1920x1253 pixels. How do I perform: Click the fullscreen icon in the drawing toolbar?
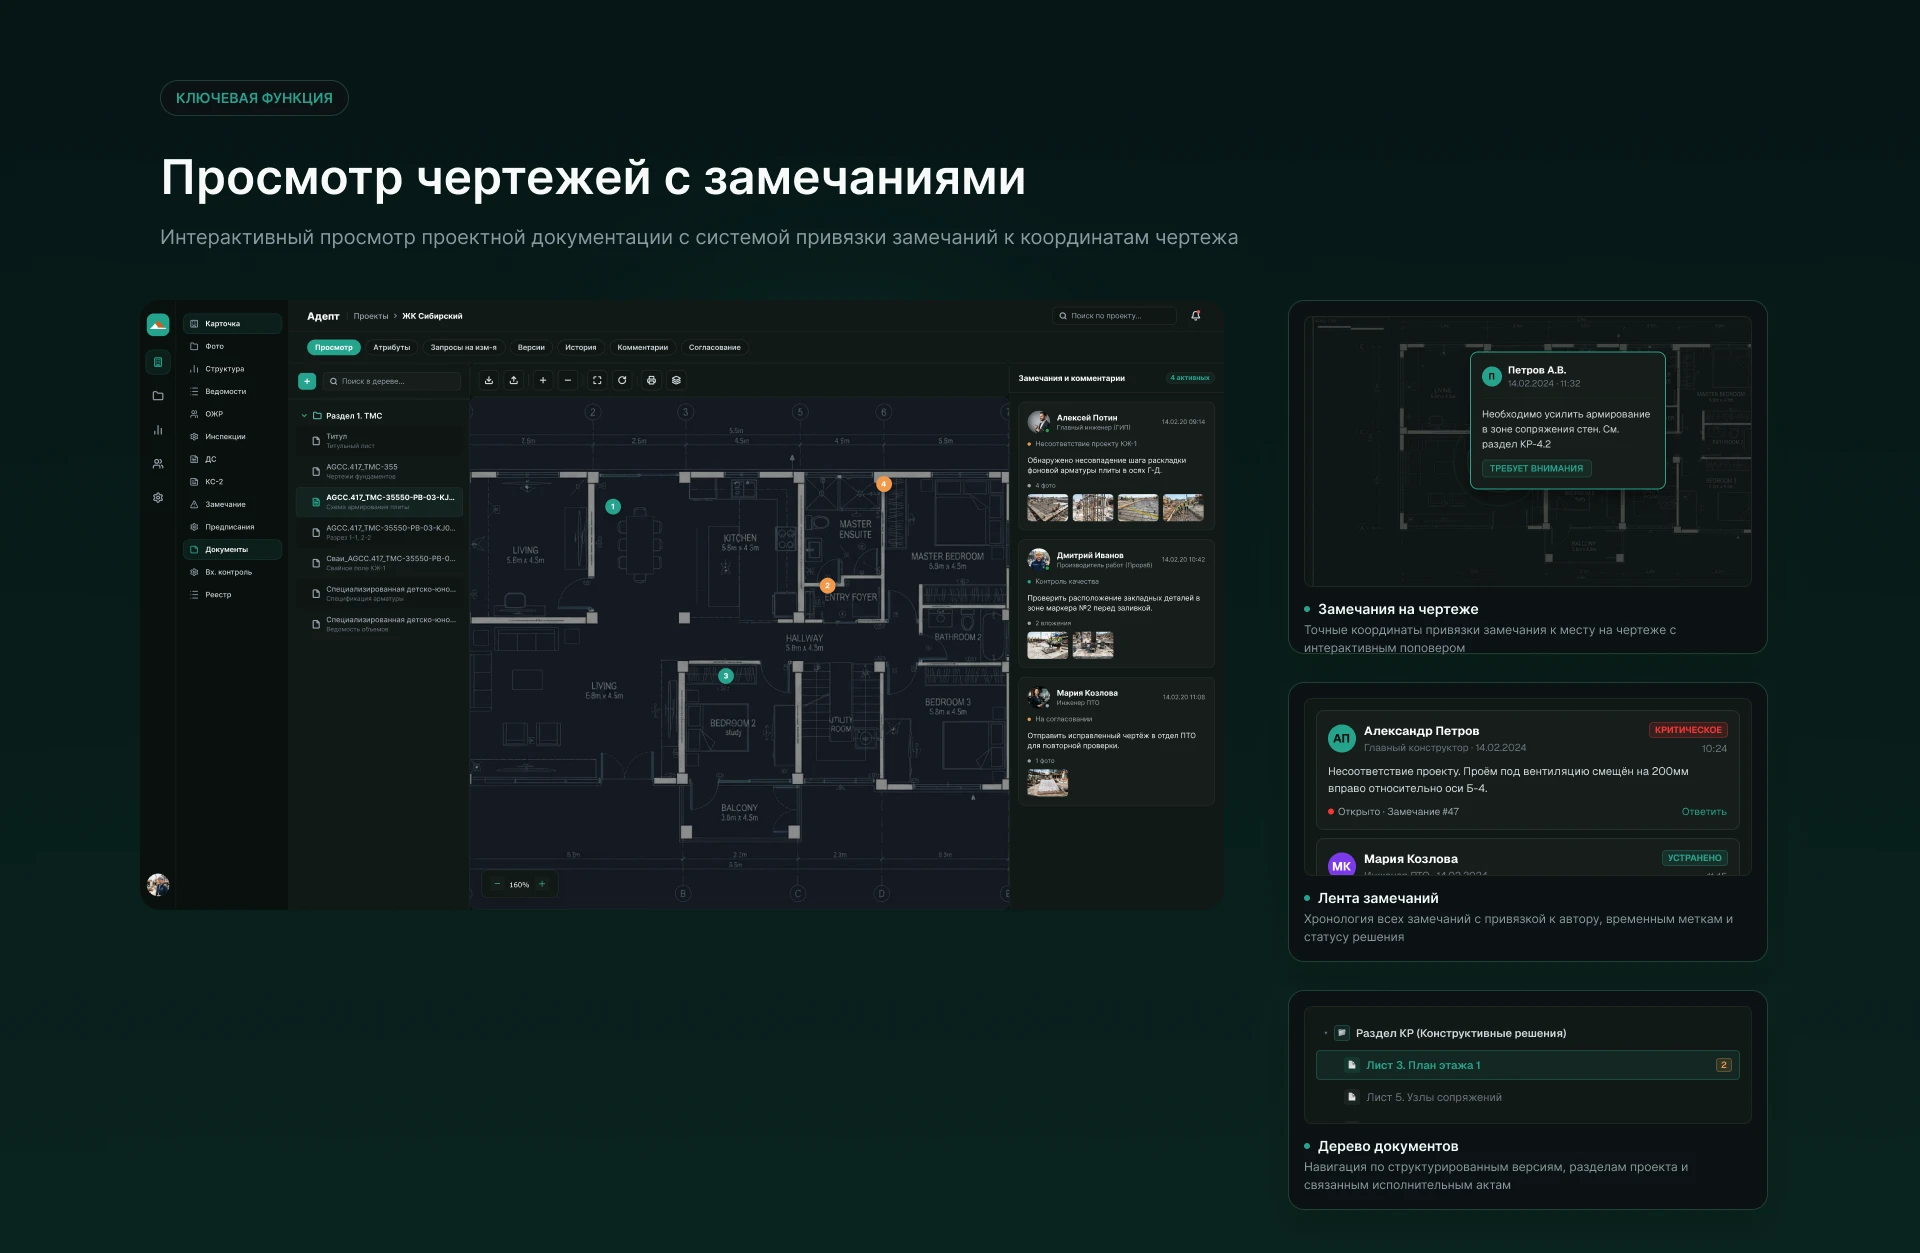tap(597, 380)
